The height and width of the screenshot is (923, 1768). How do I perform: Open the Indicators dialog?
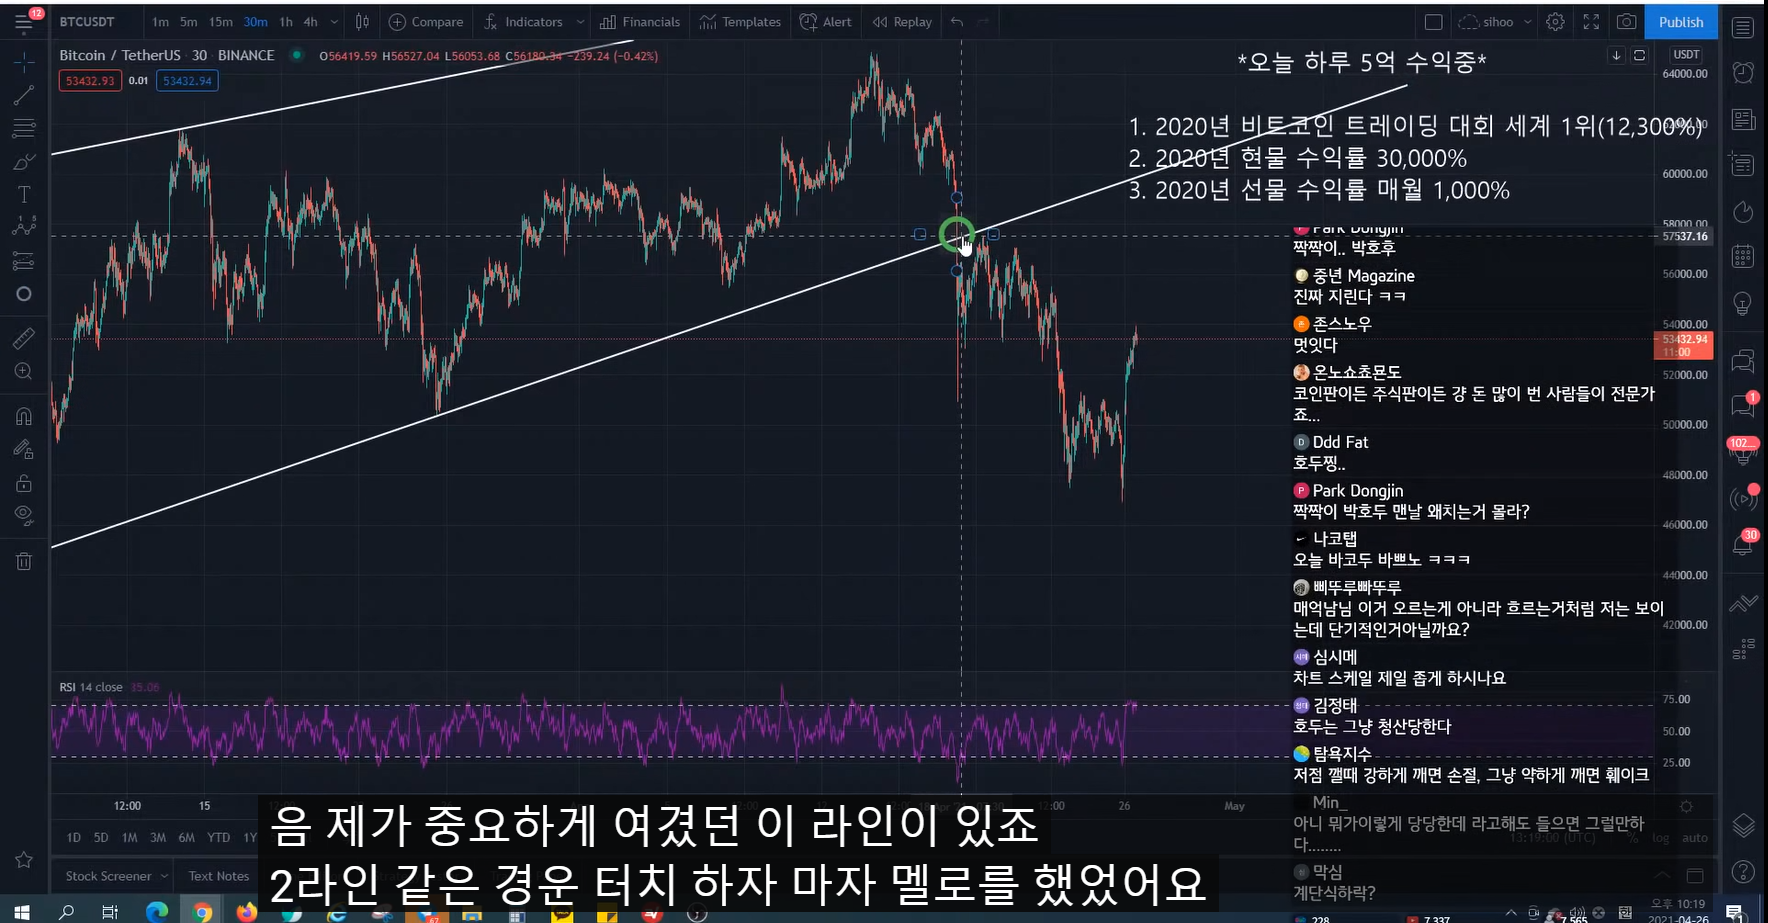(524, 22)
